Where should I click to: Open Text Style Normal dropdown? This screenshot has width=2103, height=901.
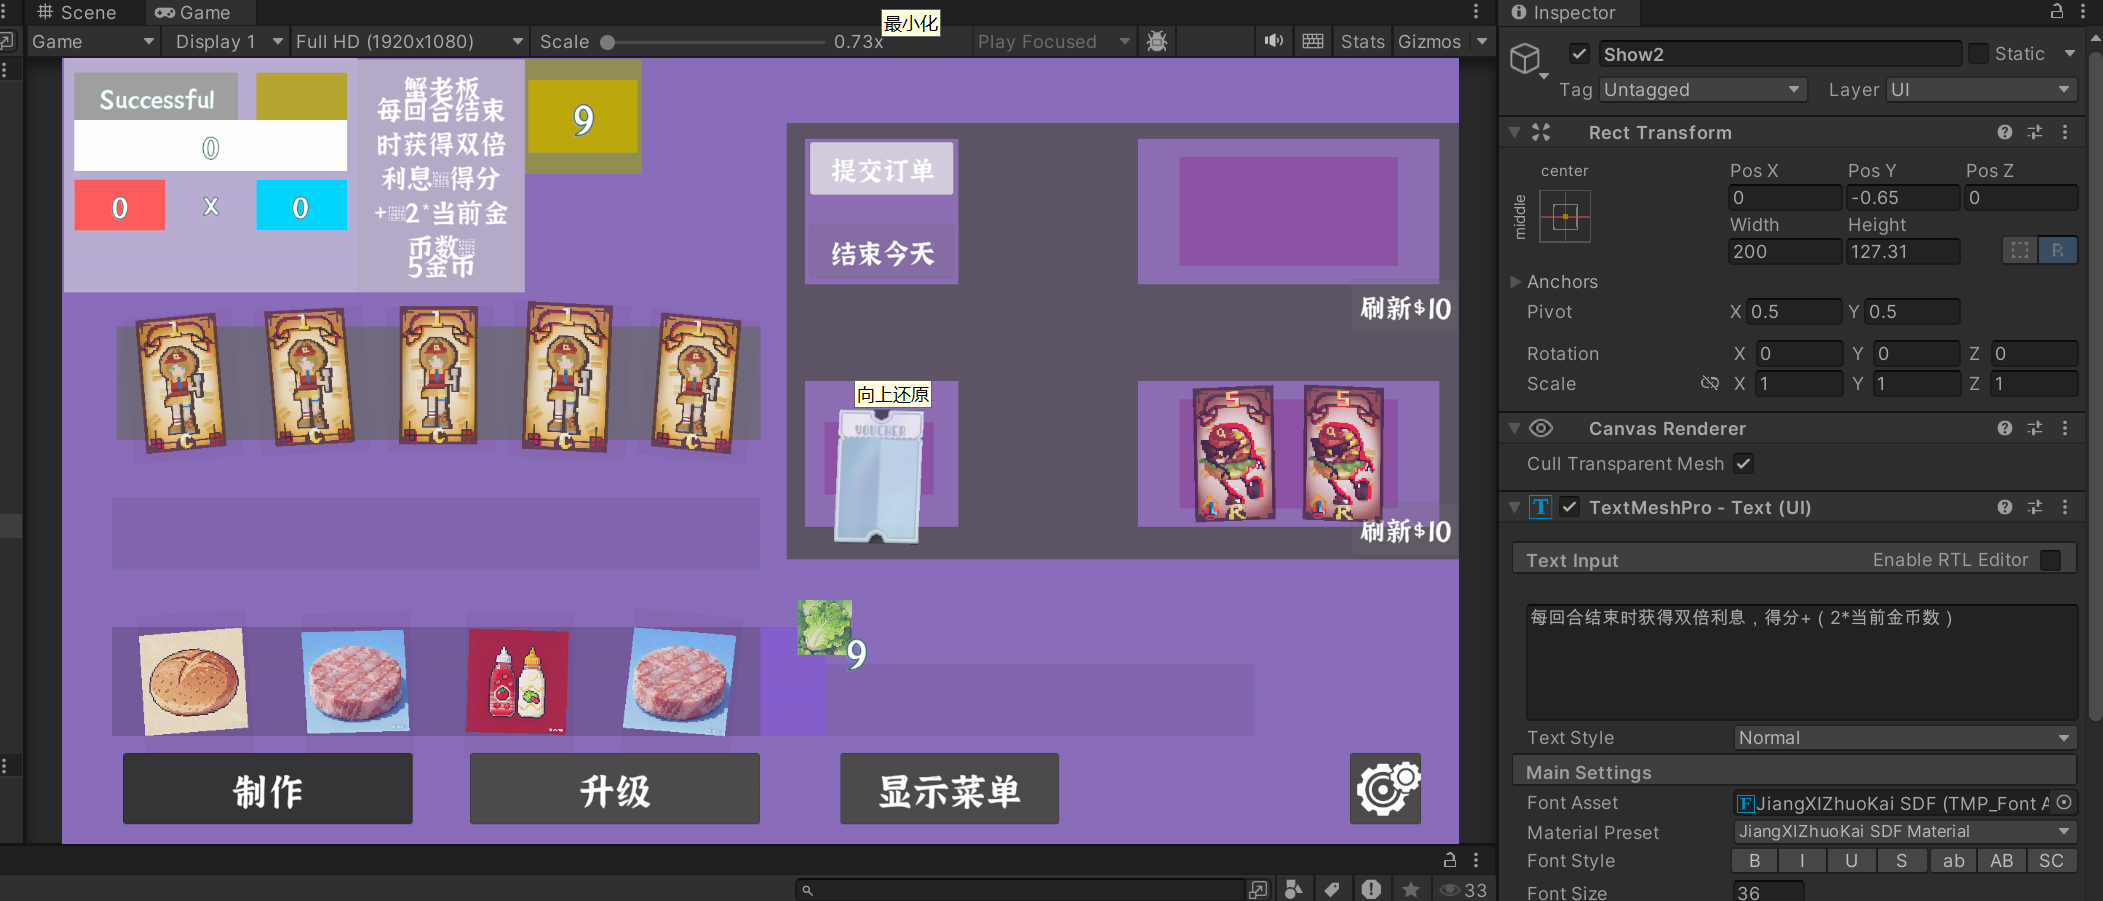(1905, 738)
